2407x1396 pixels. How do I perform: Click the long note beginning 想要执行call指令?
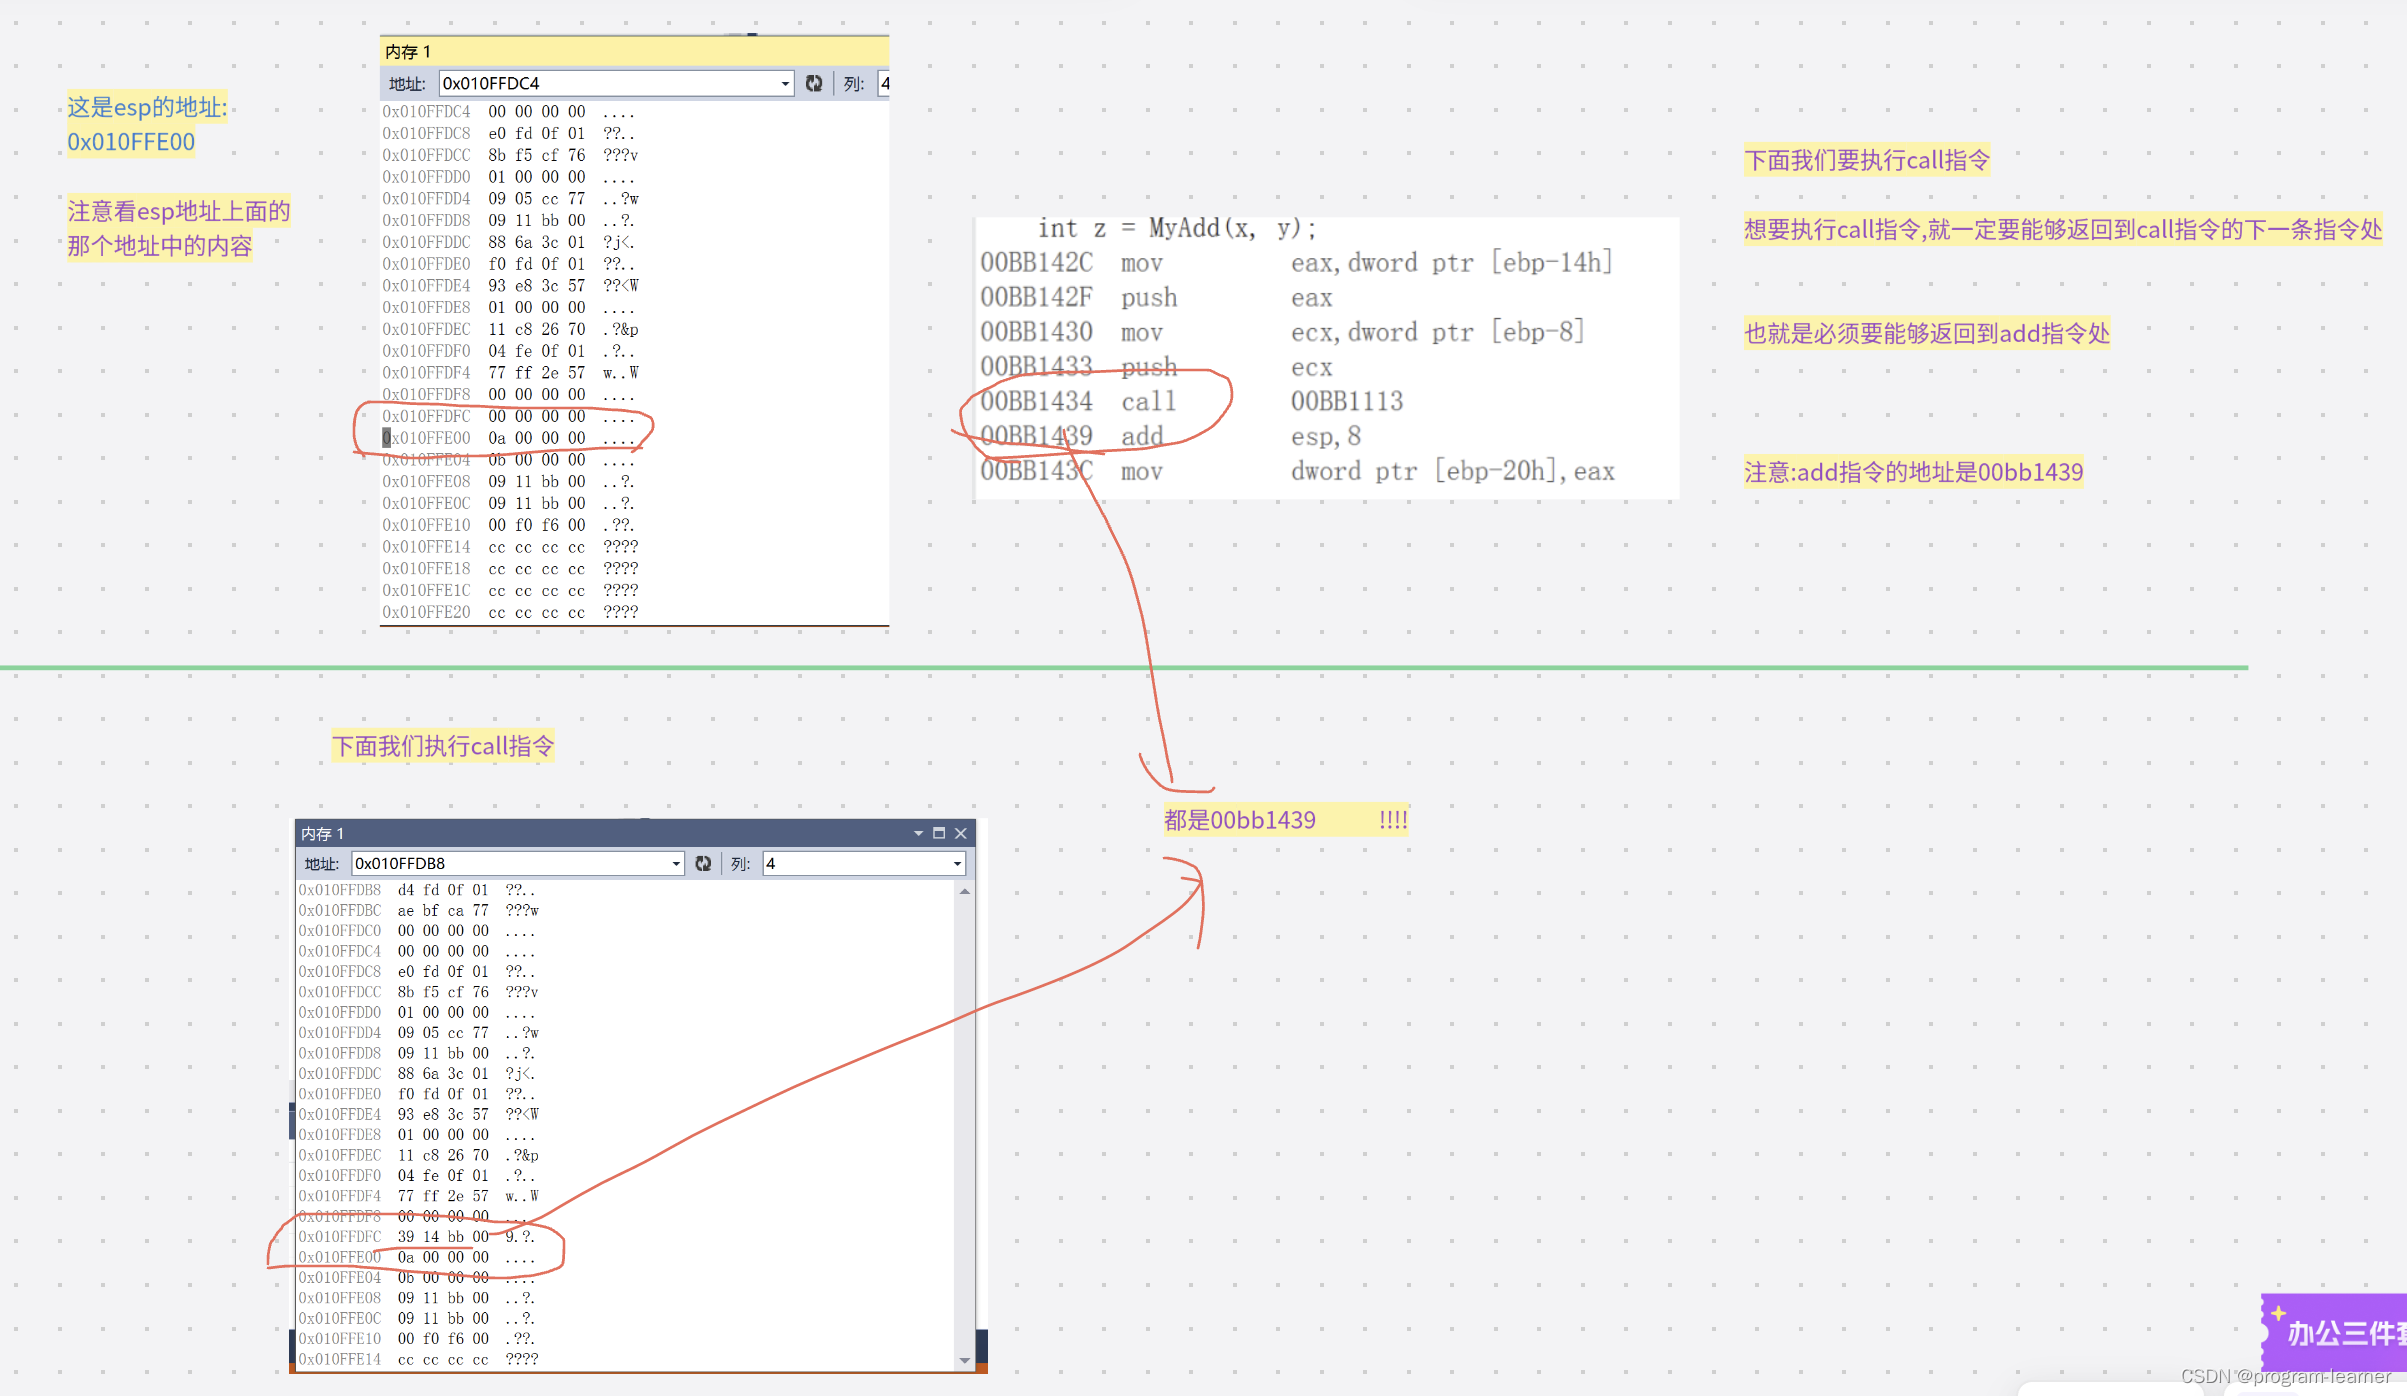point(2063,229)
